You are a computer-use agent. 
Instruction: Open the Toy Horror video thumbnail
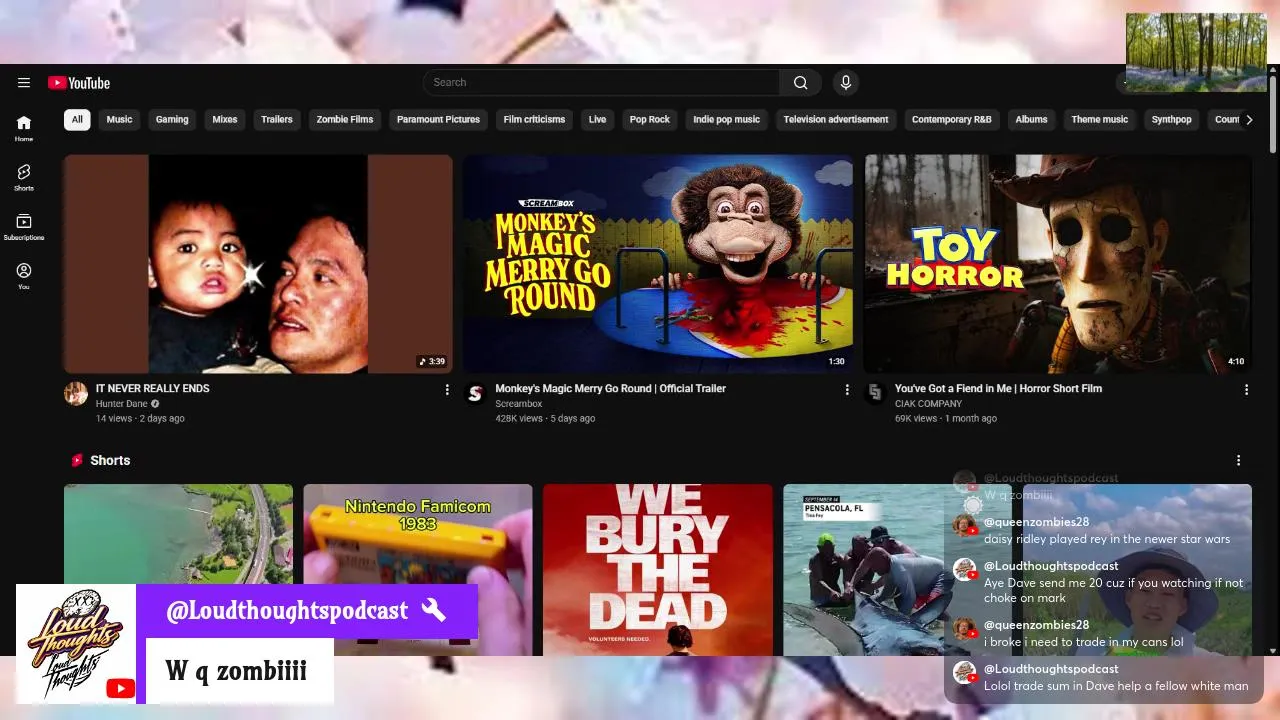pos(1058,264)
